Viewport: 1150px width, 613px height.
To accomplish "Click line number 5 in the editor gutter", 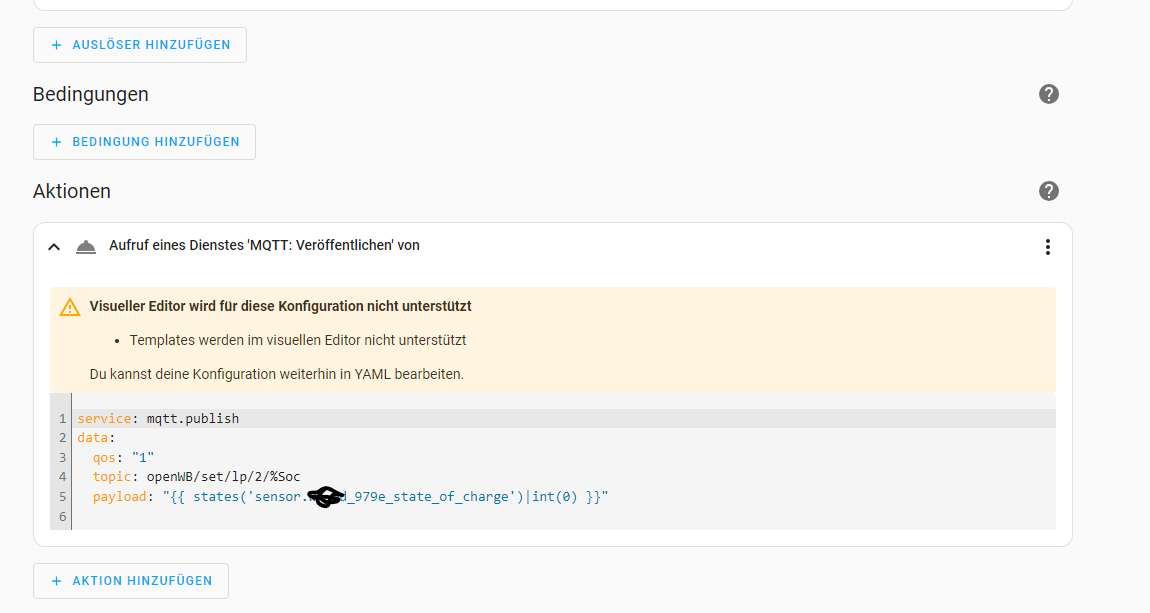I will pyautogui.click(x=62, y=496).
